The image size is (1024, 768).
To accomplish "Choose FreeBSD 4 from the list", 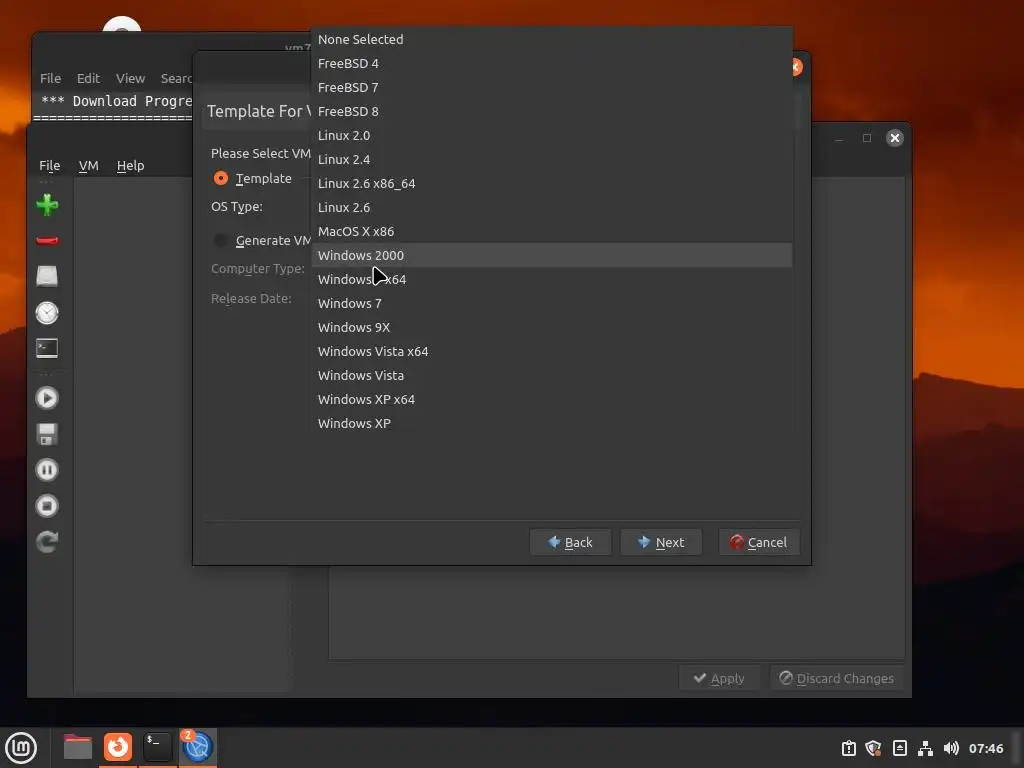I will 552,63.
